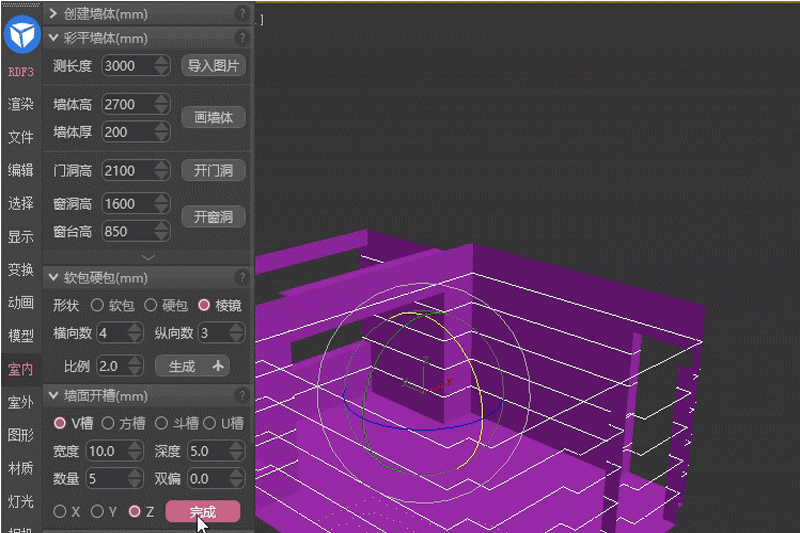Click the 开门洞 button
Image resolution: width=800 pixels, height=533 pixels.
coord(213,170)
